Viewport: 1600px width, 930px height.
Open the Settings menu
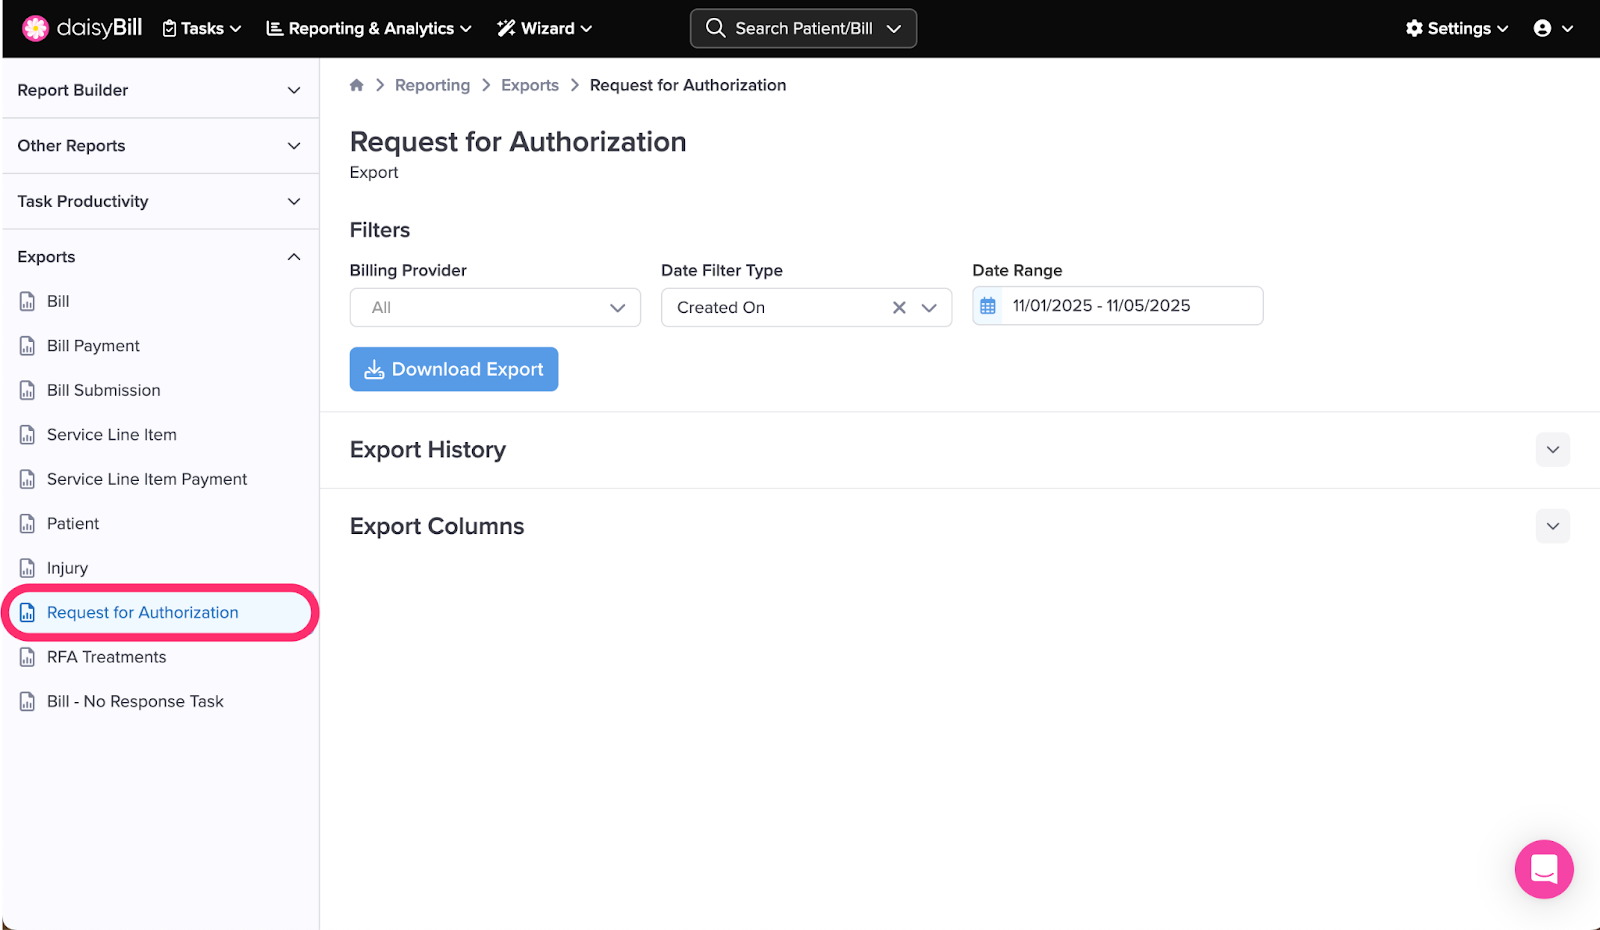tap(1456, 28)
